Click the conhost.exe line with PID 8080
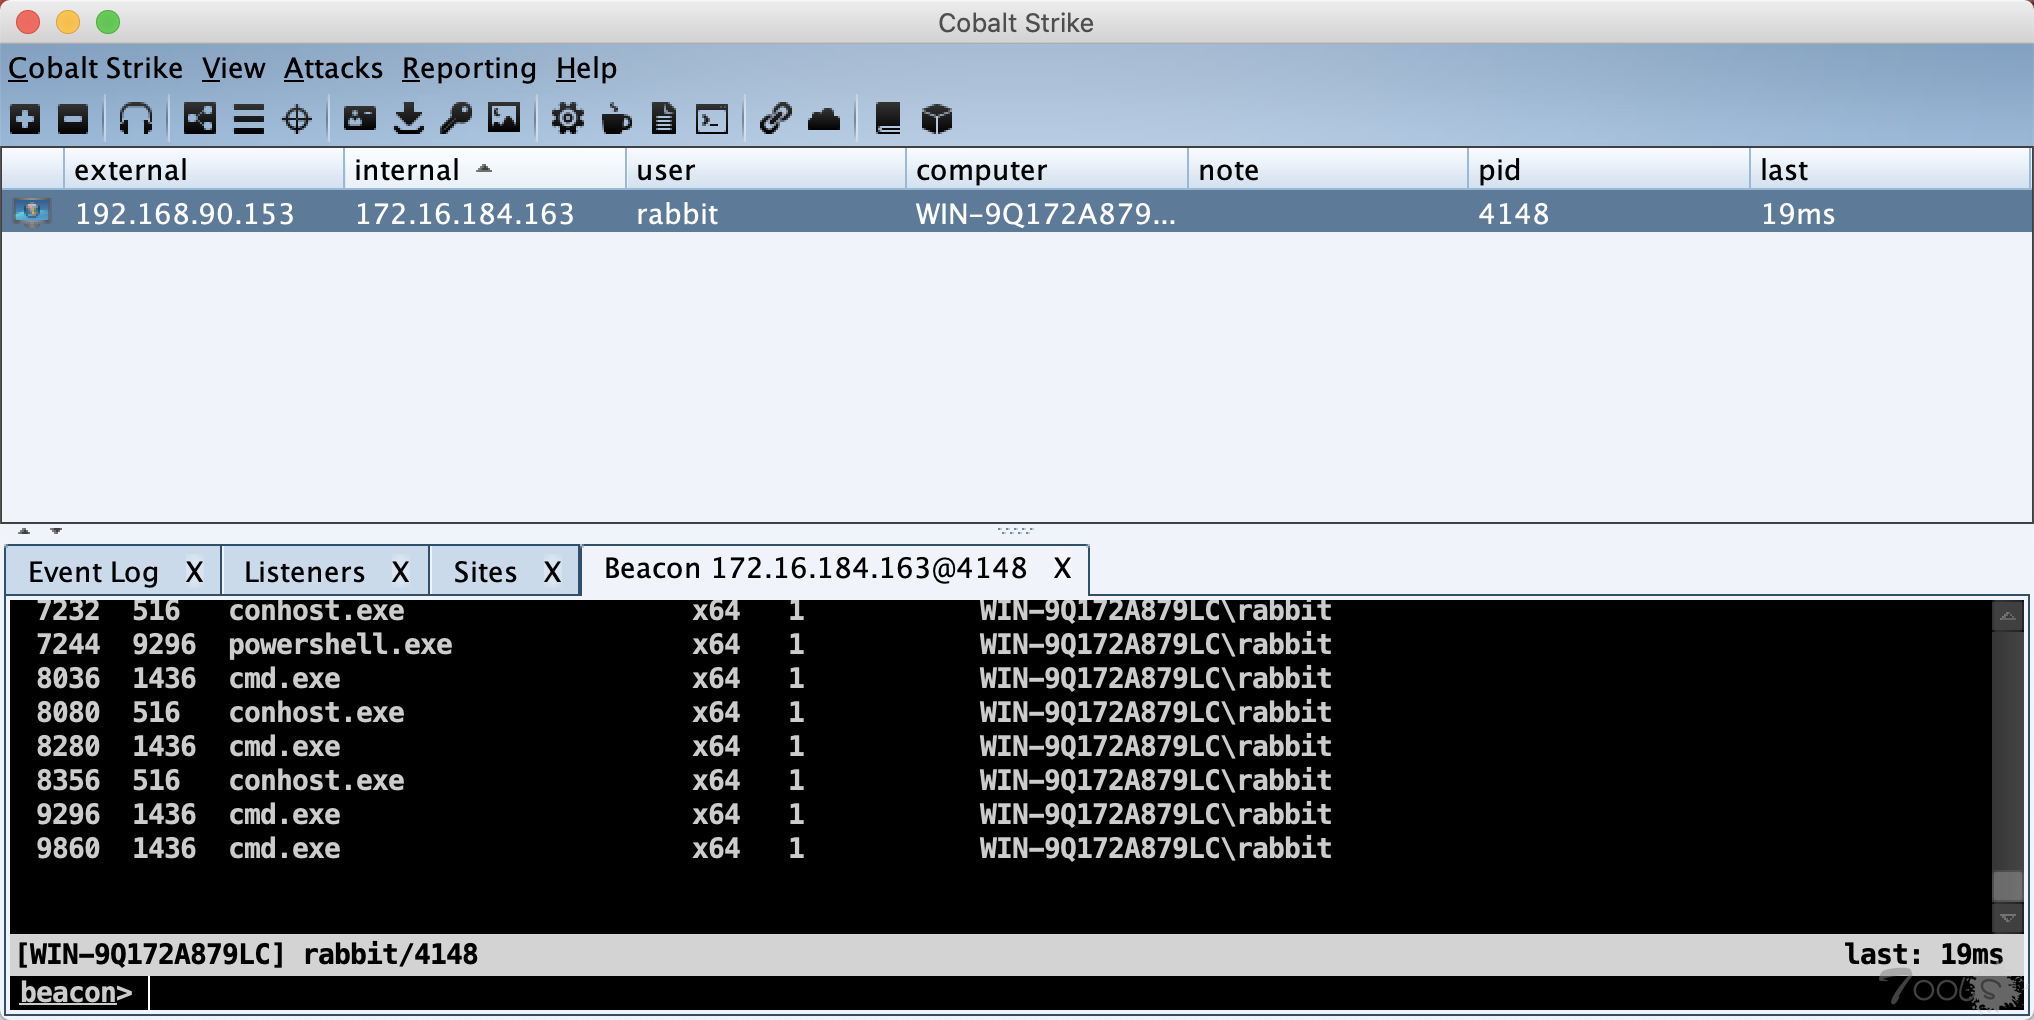 coord(684,713)
